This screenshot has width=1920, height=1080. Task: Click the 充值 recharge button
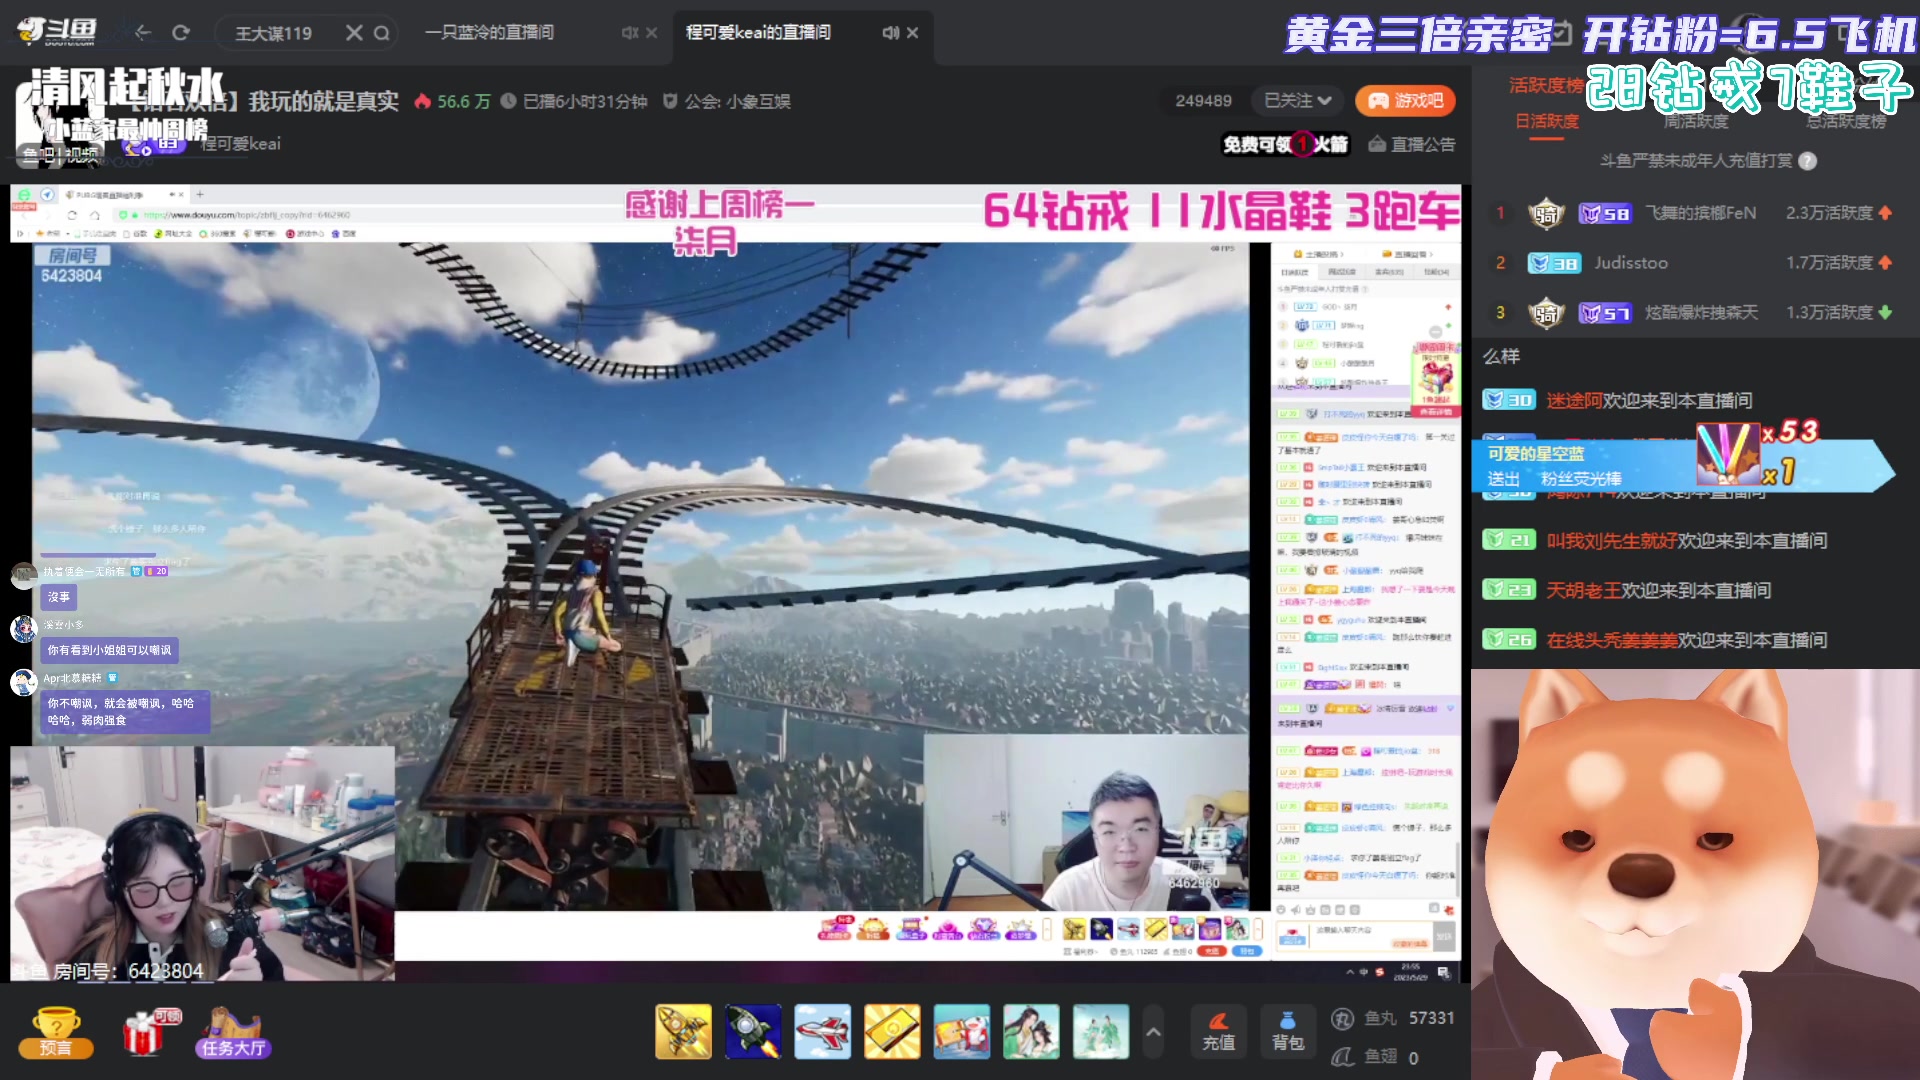pos(1219,1030)
